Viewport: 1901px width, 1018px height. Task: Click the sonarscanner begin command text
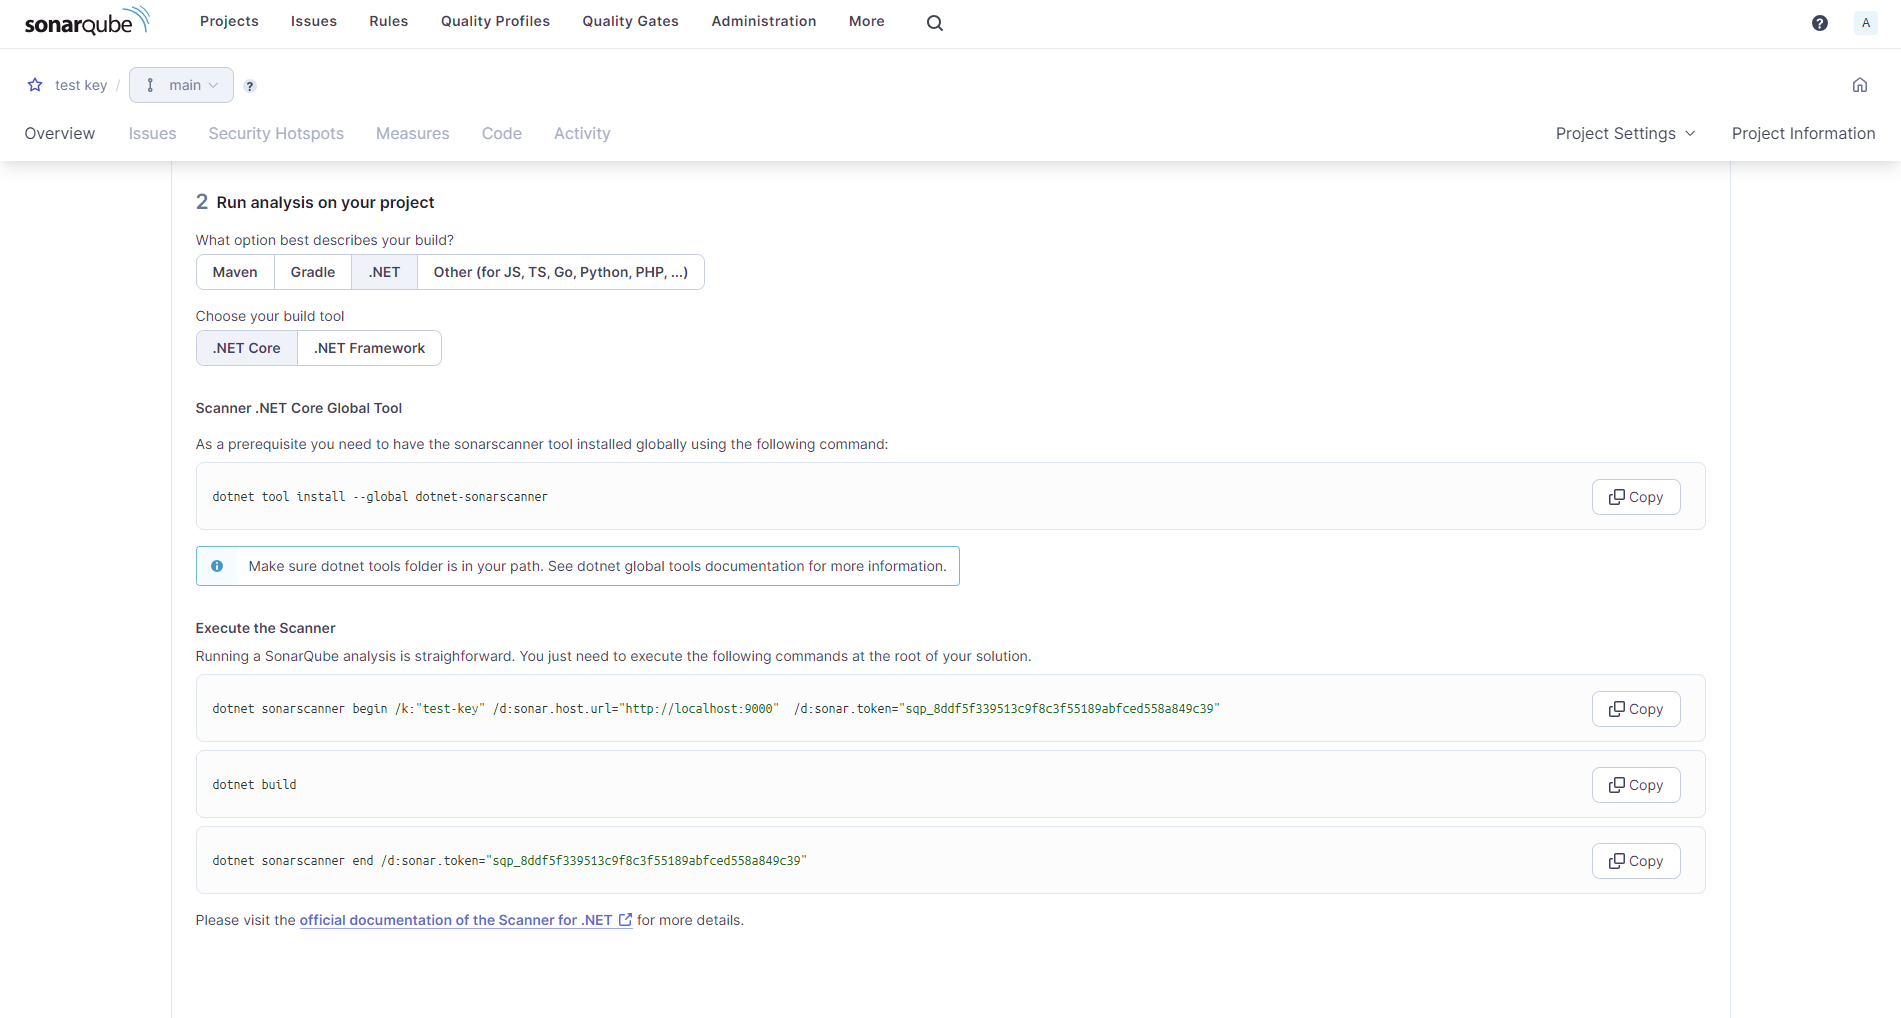tap(716, 709)
